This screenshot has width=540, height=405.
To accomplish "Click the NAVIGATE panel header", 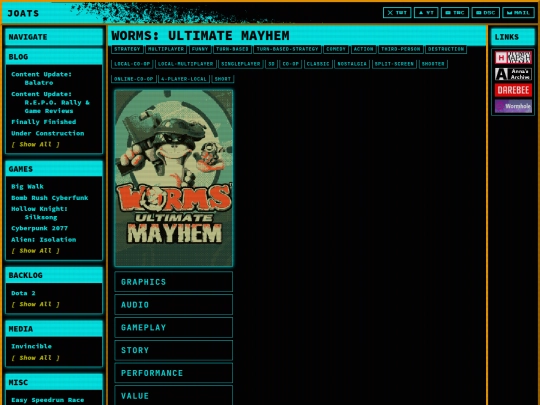I will 54,37.
